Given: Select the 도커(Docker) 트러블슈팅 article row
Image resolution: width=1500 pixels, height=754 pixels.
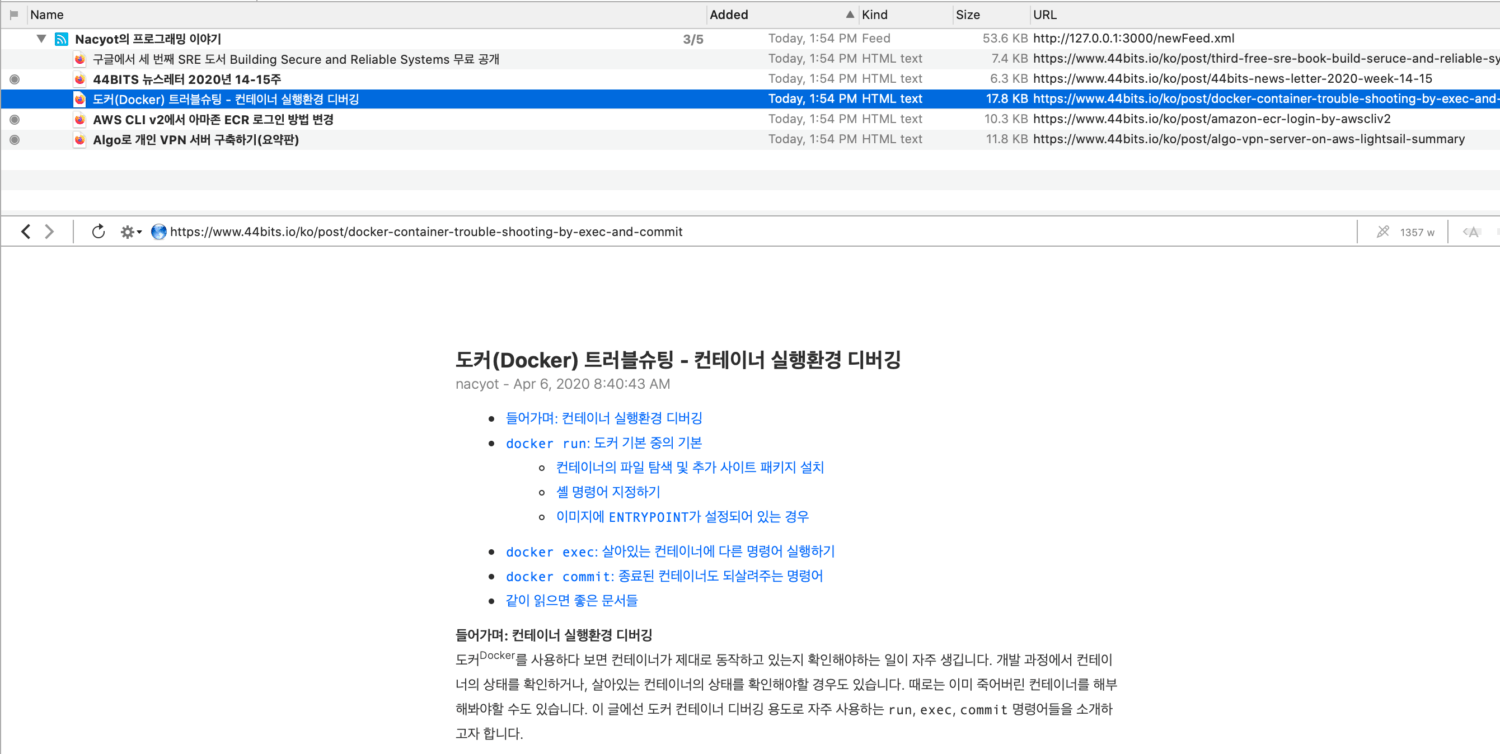Looking at the screenshot, I should pos(750,99).
